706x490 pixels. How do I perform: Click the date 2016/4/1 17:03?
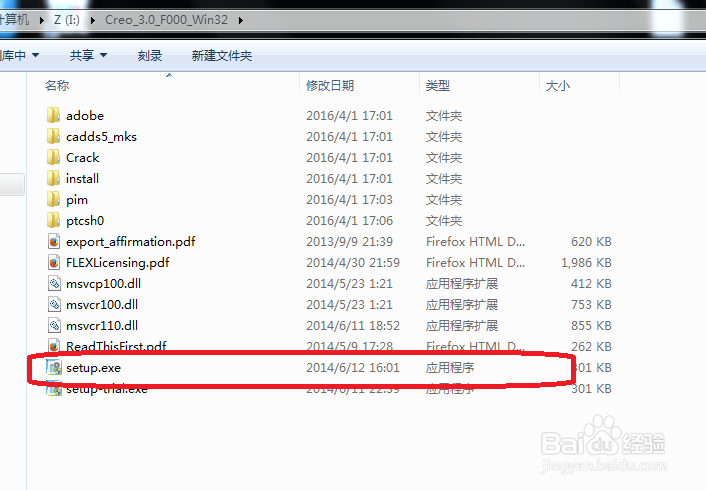pyautogui.click(x=349, y=200)
